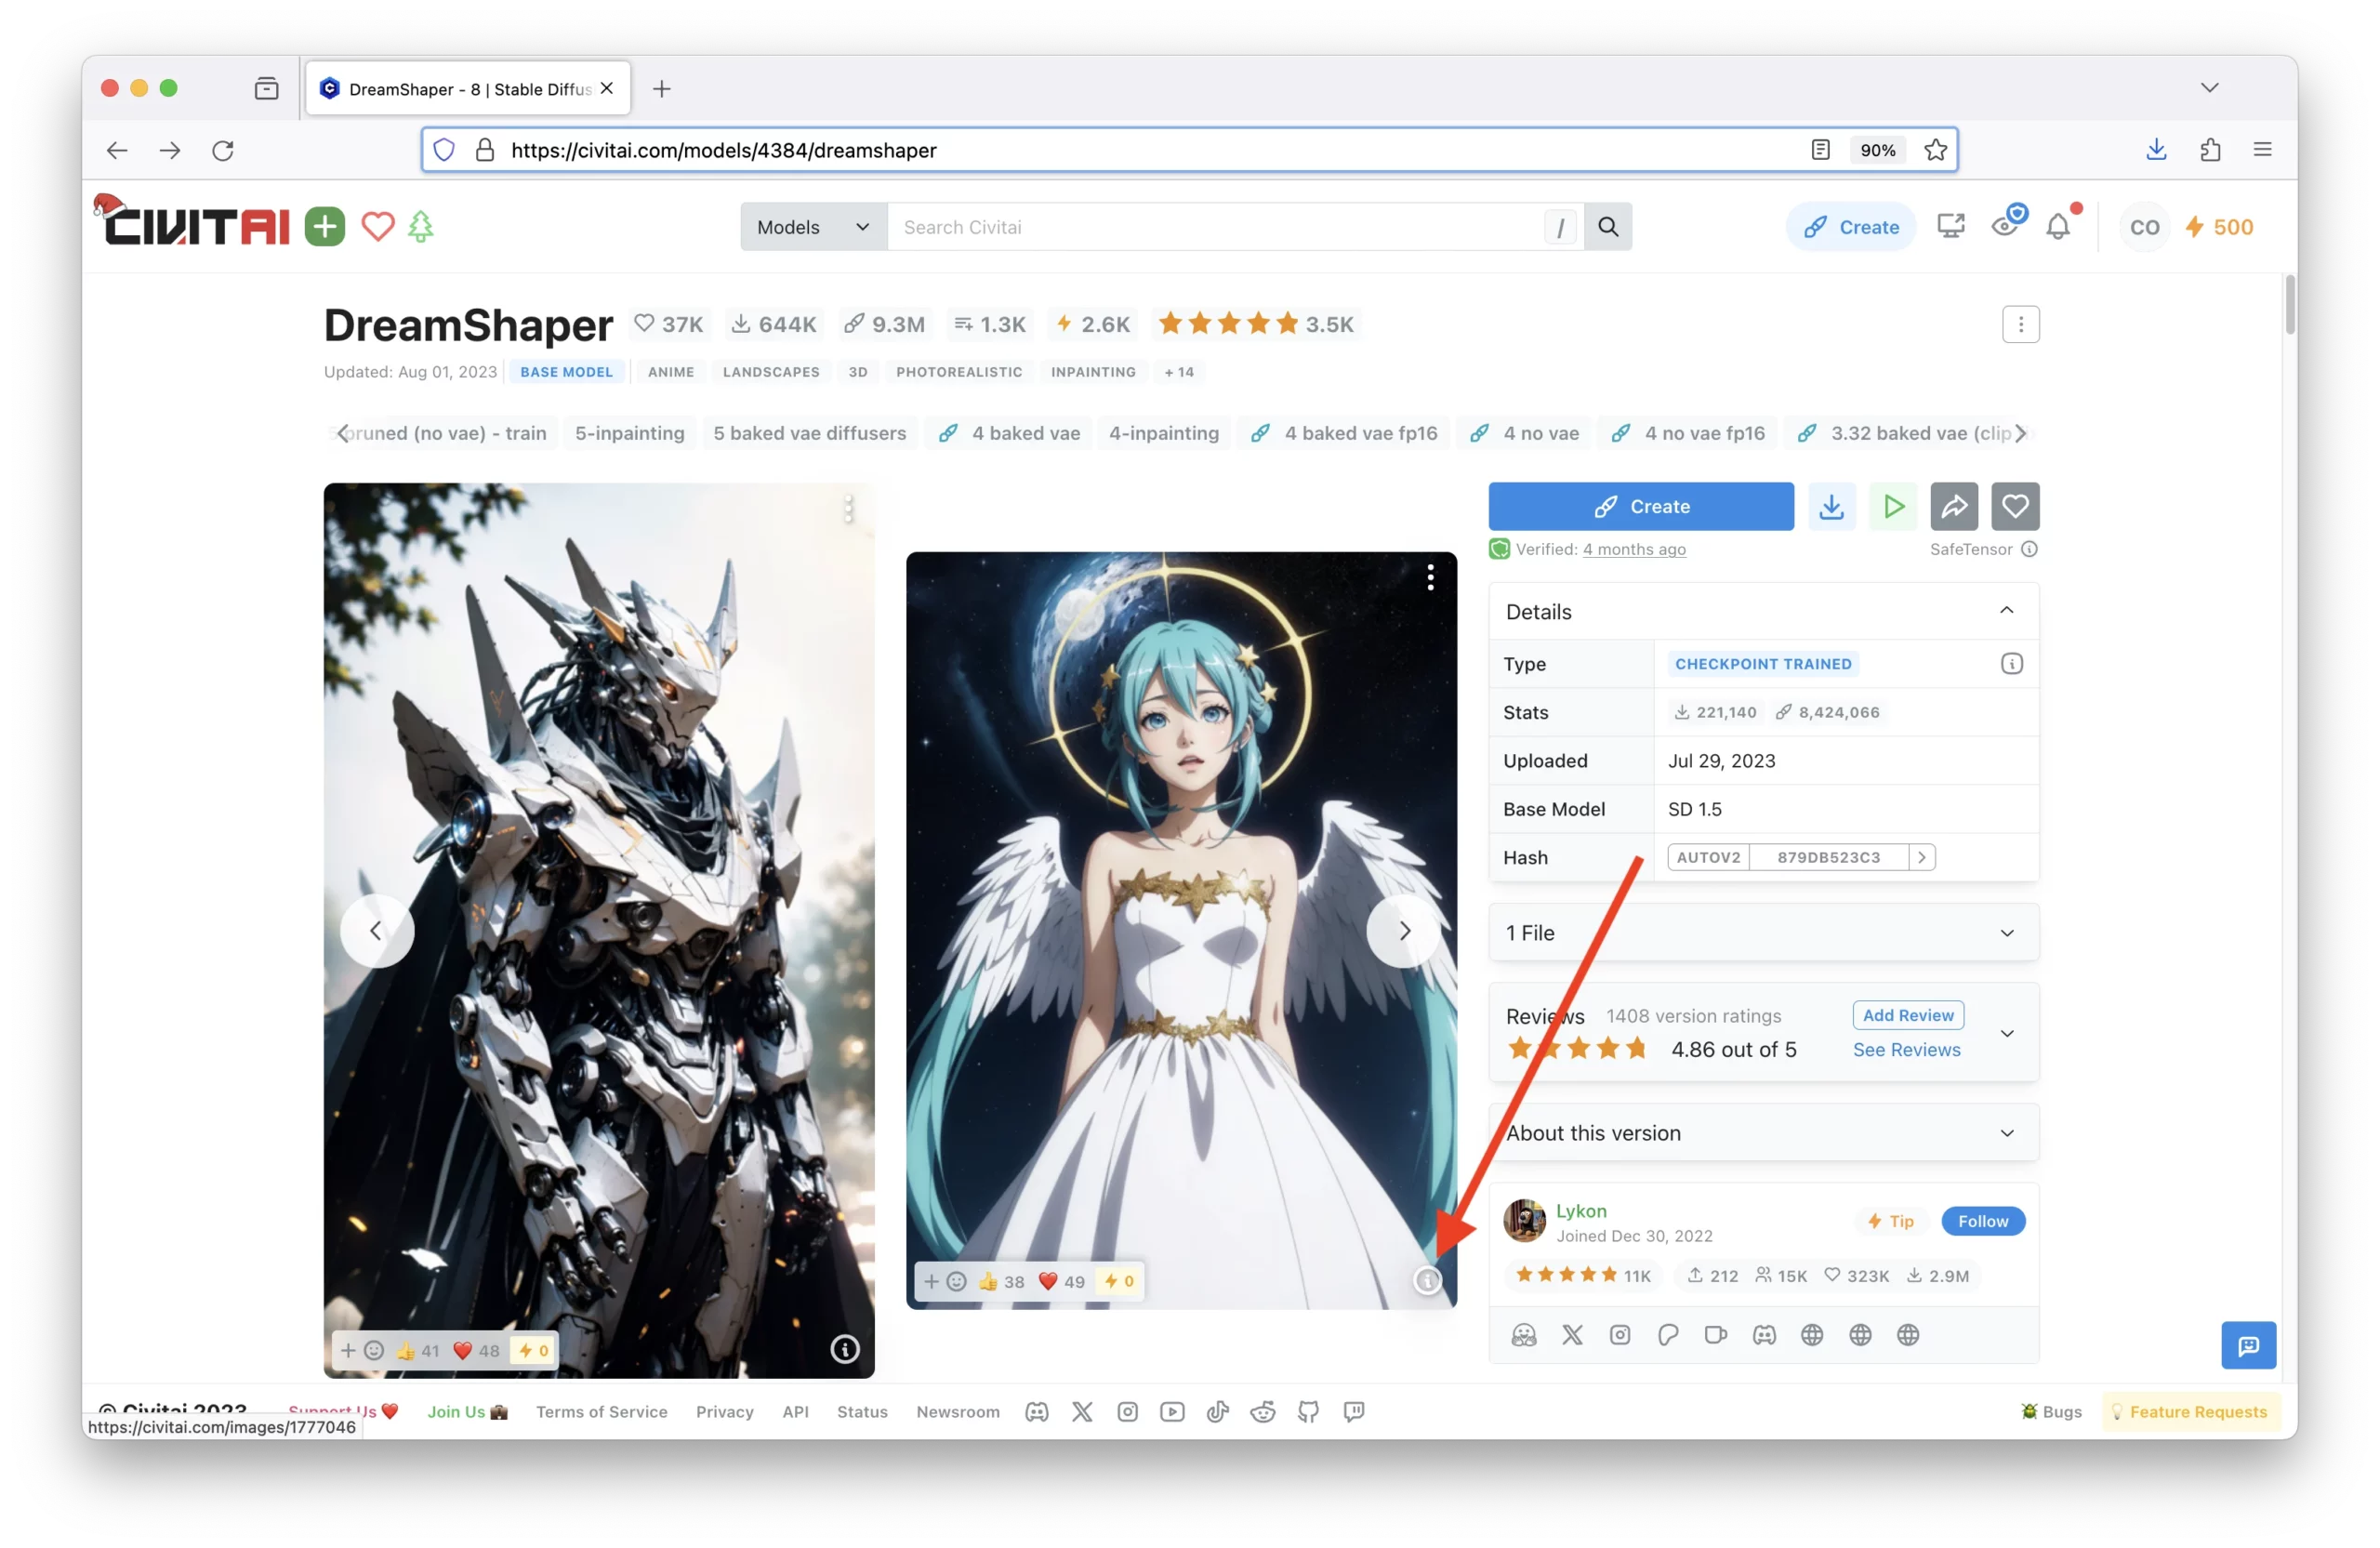
Task: Open the Firefox downloads panel
Action: pos(2156,150)
